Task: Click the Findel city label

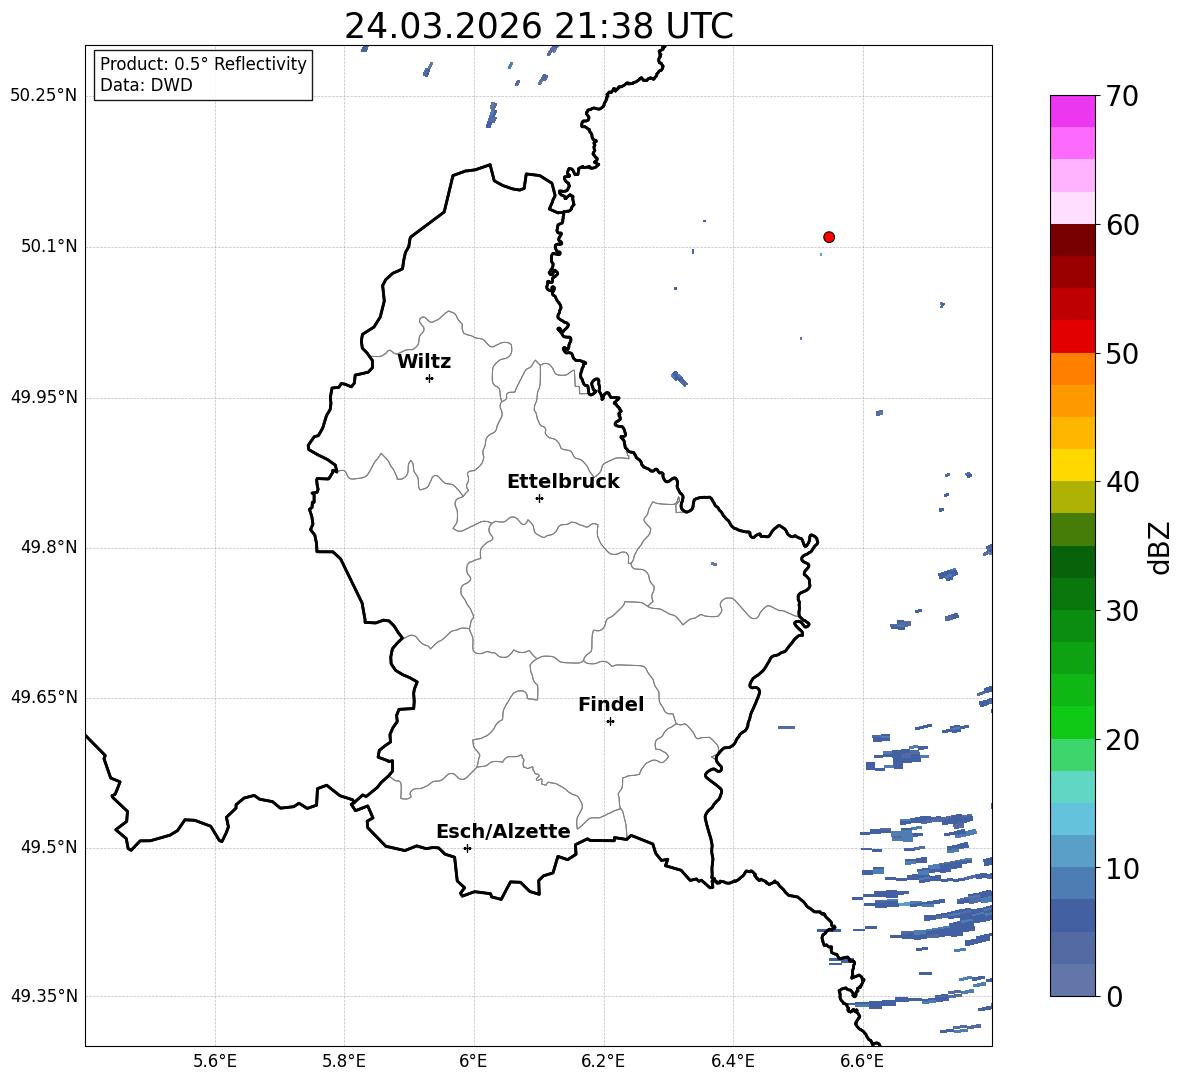Action: 611,705
